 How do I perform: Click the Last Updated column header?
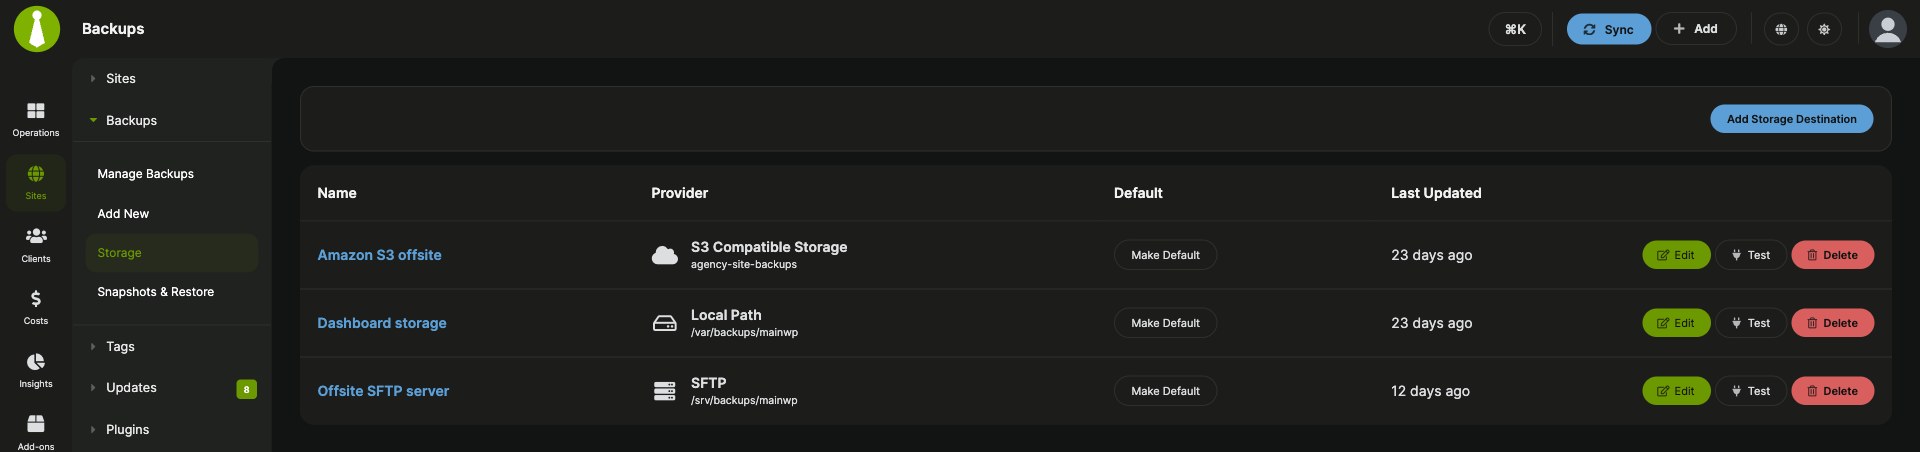[1436, 193]
